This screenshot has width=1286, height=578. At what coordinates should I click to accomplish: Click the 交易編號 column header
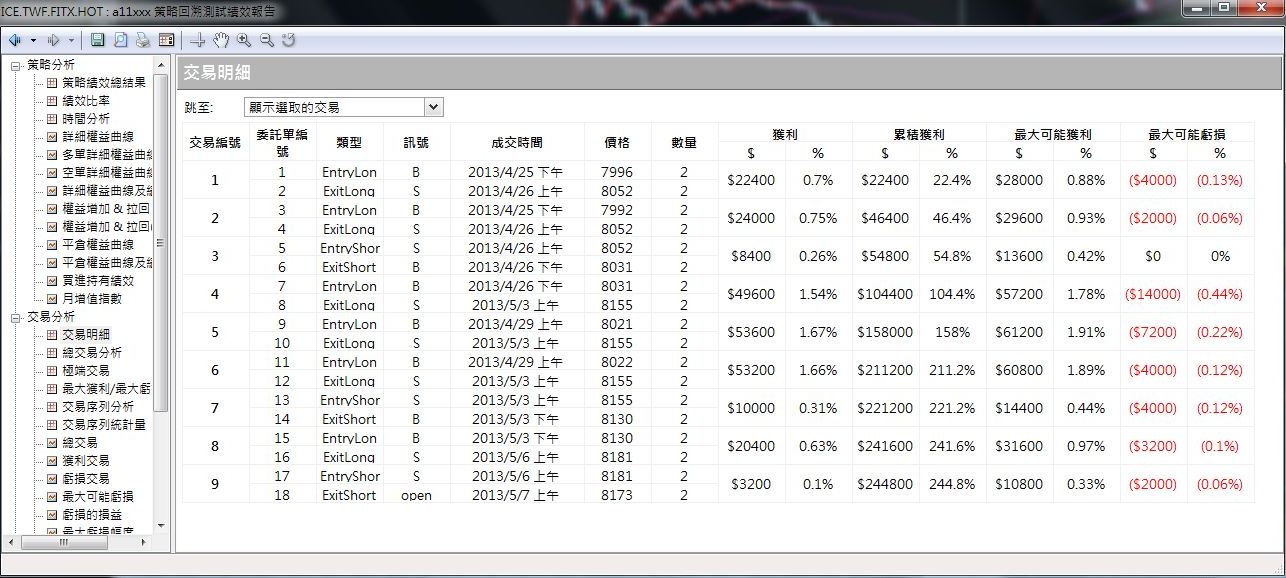pyautogui.click(x=215, y=142)
